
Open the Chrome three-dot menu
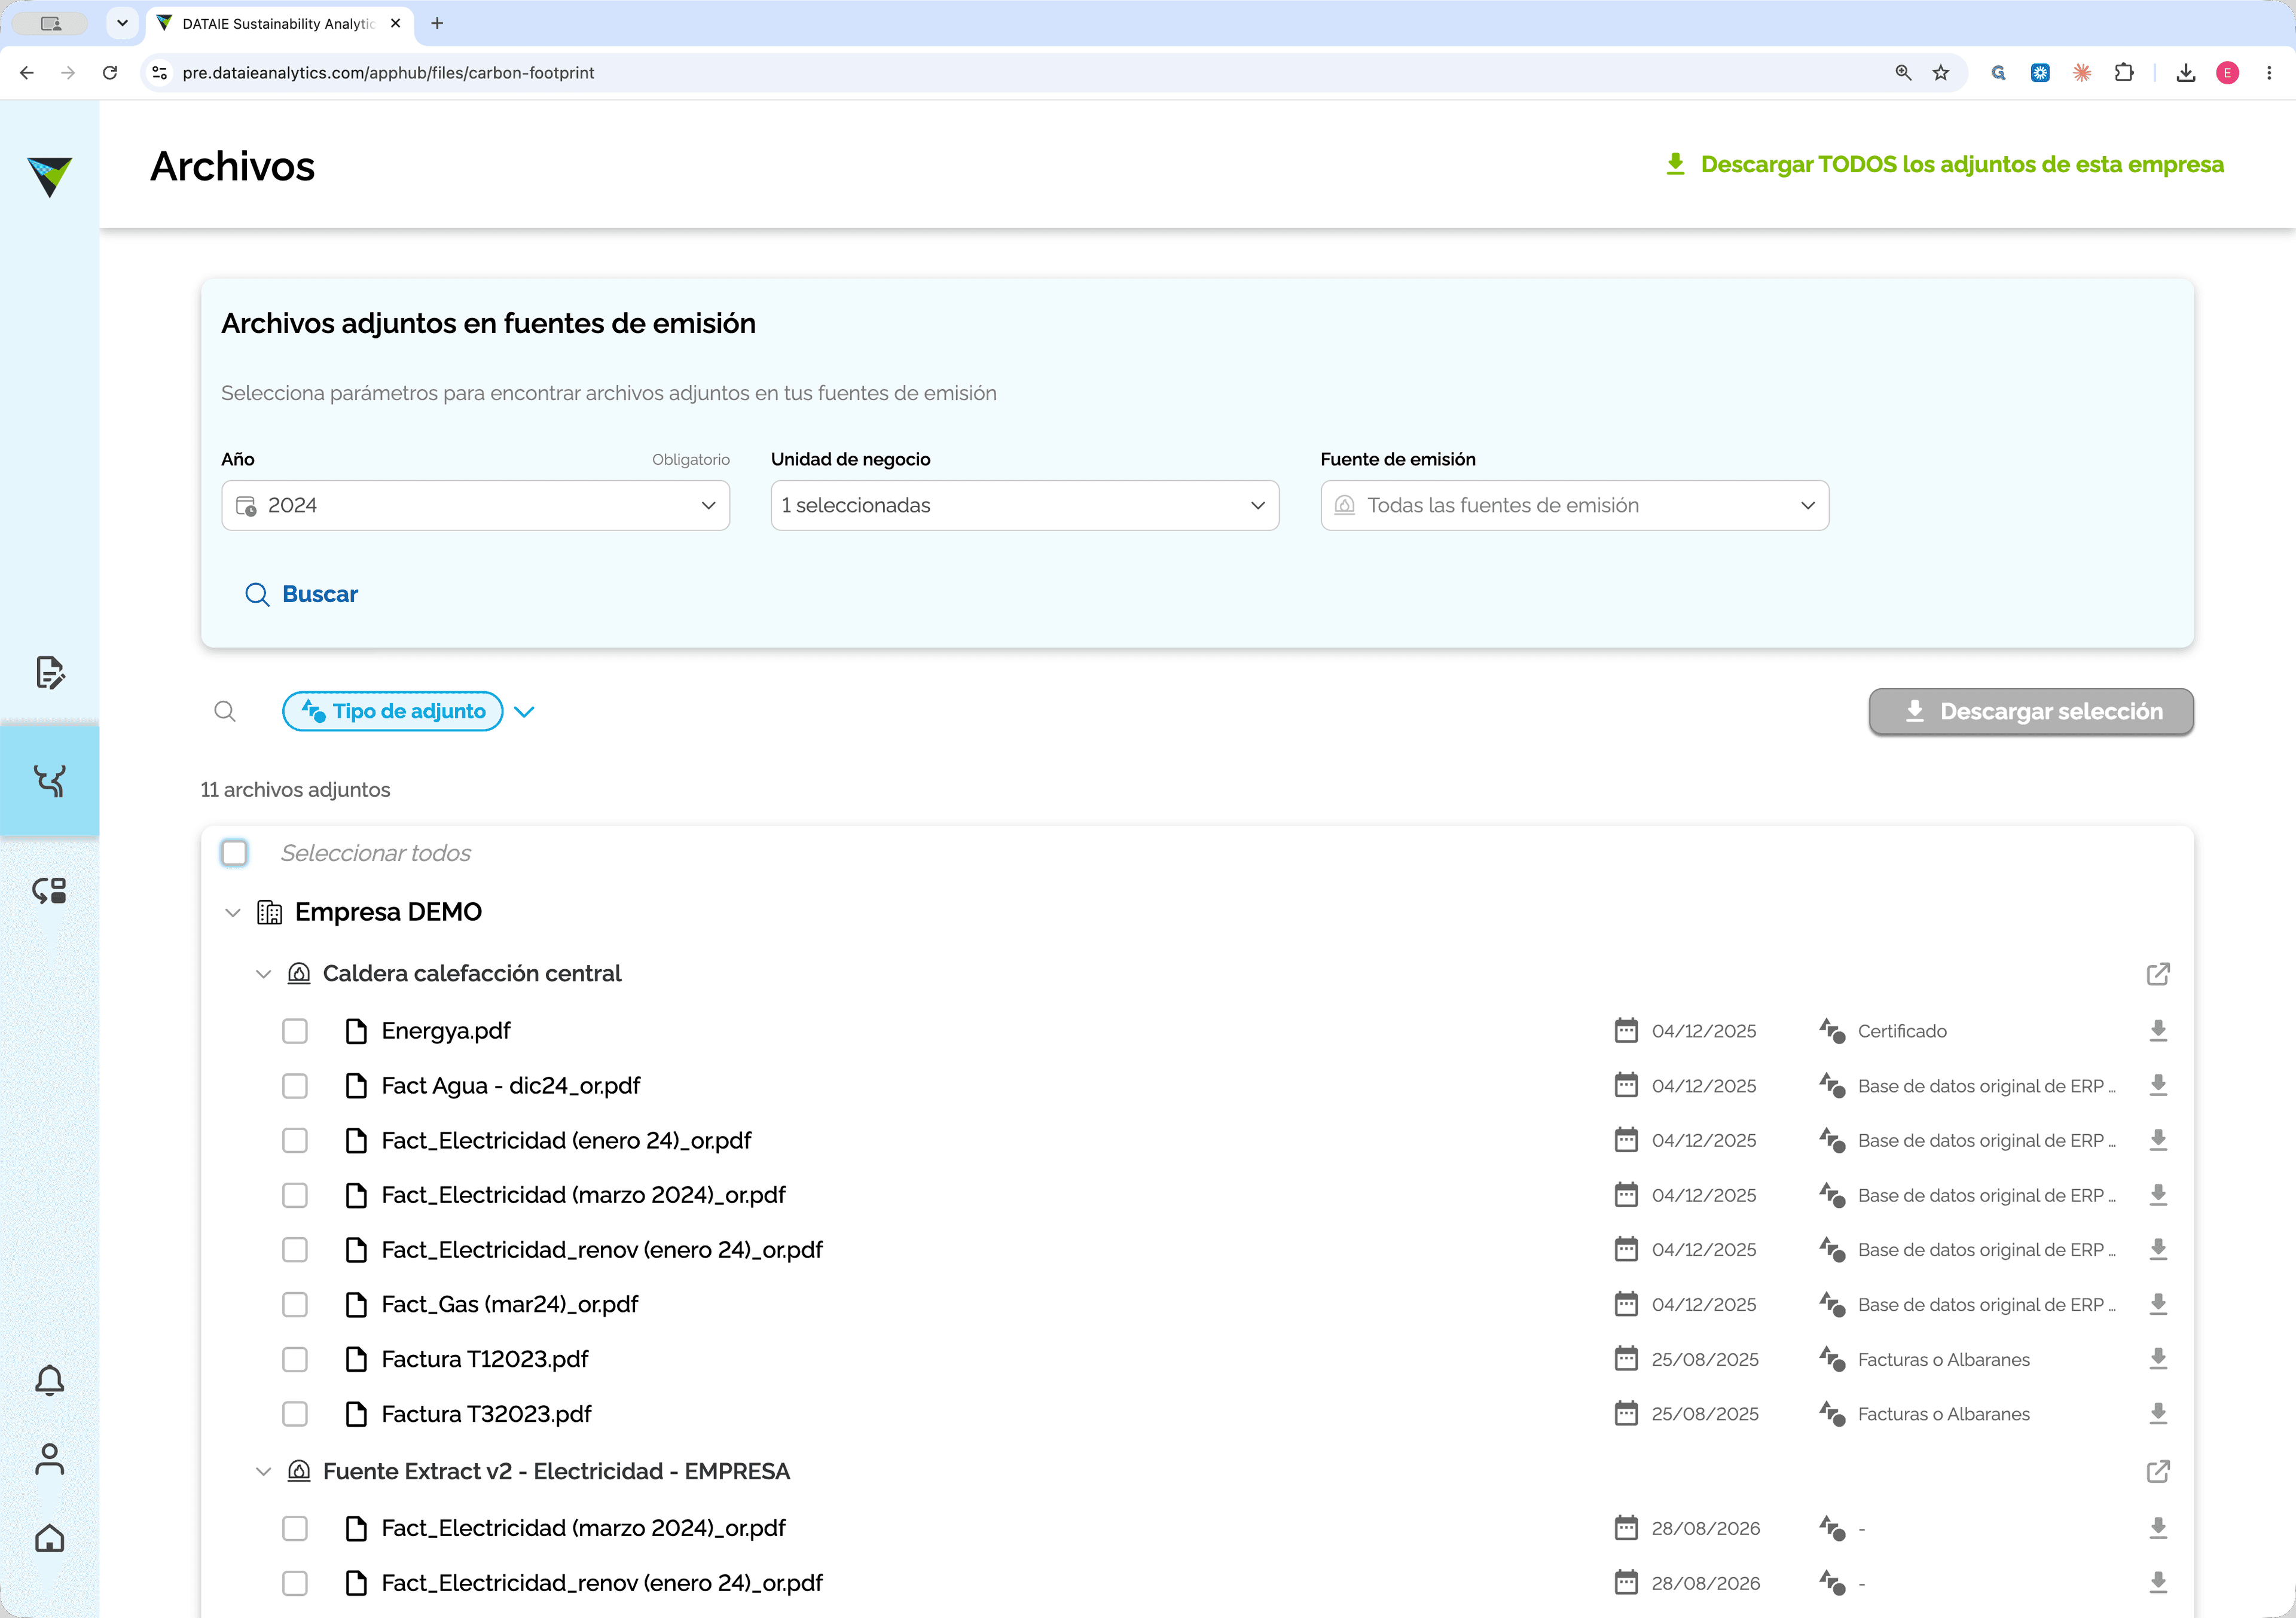[2269, 73]
